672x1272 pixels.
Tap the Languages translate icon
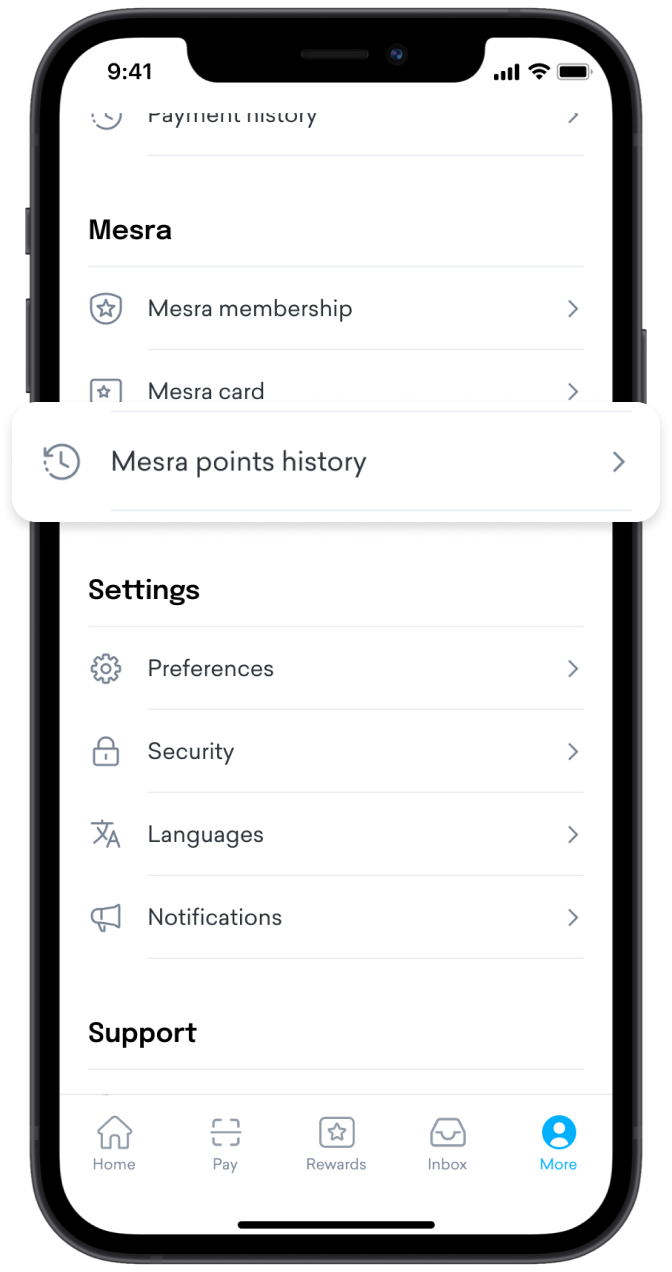pos(105,834)
